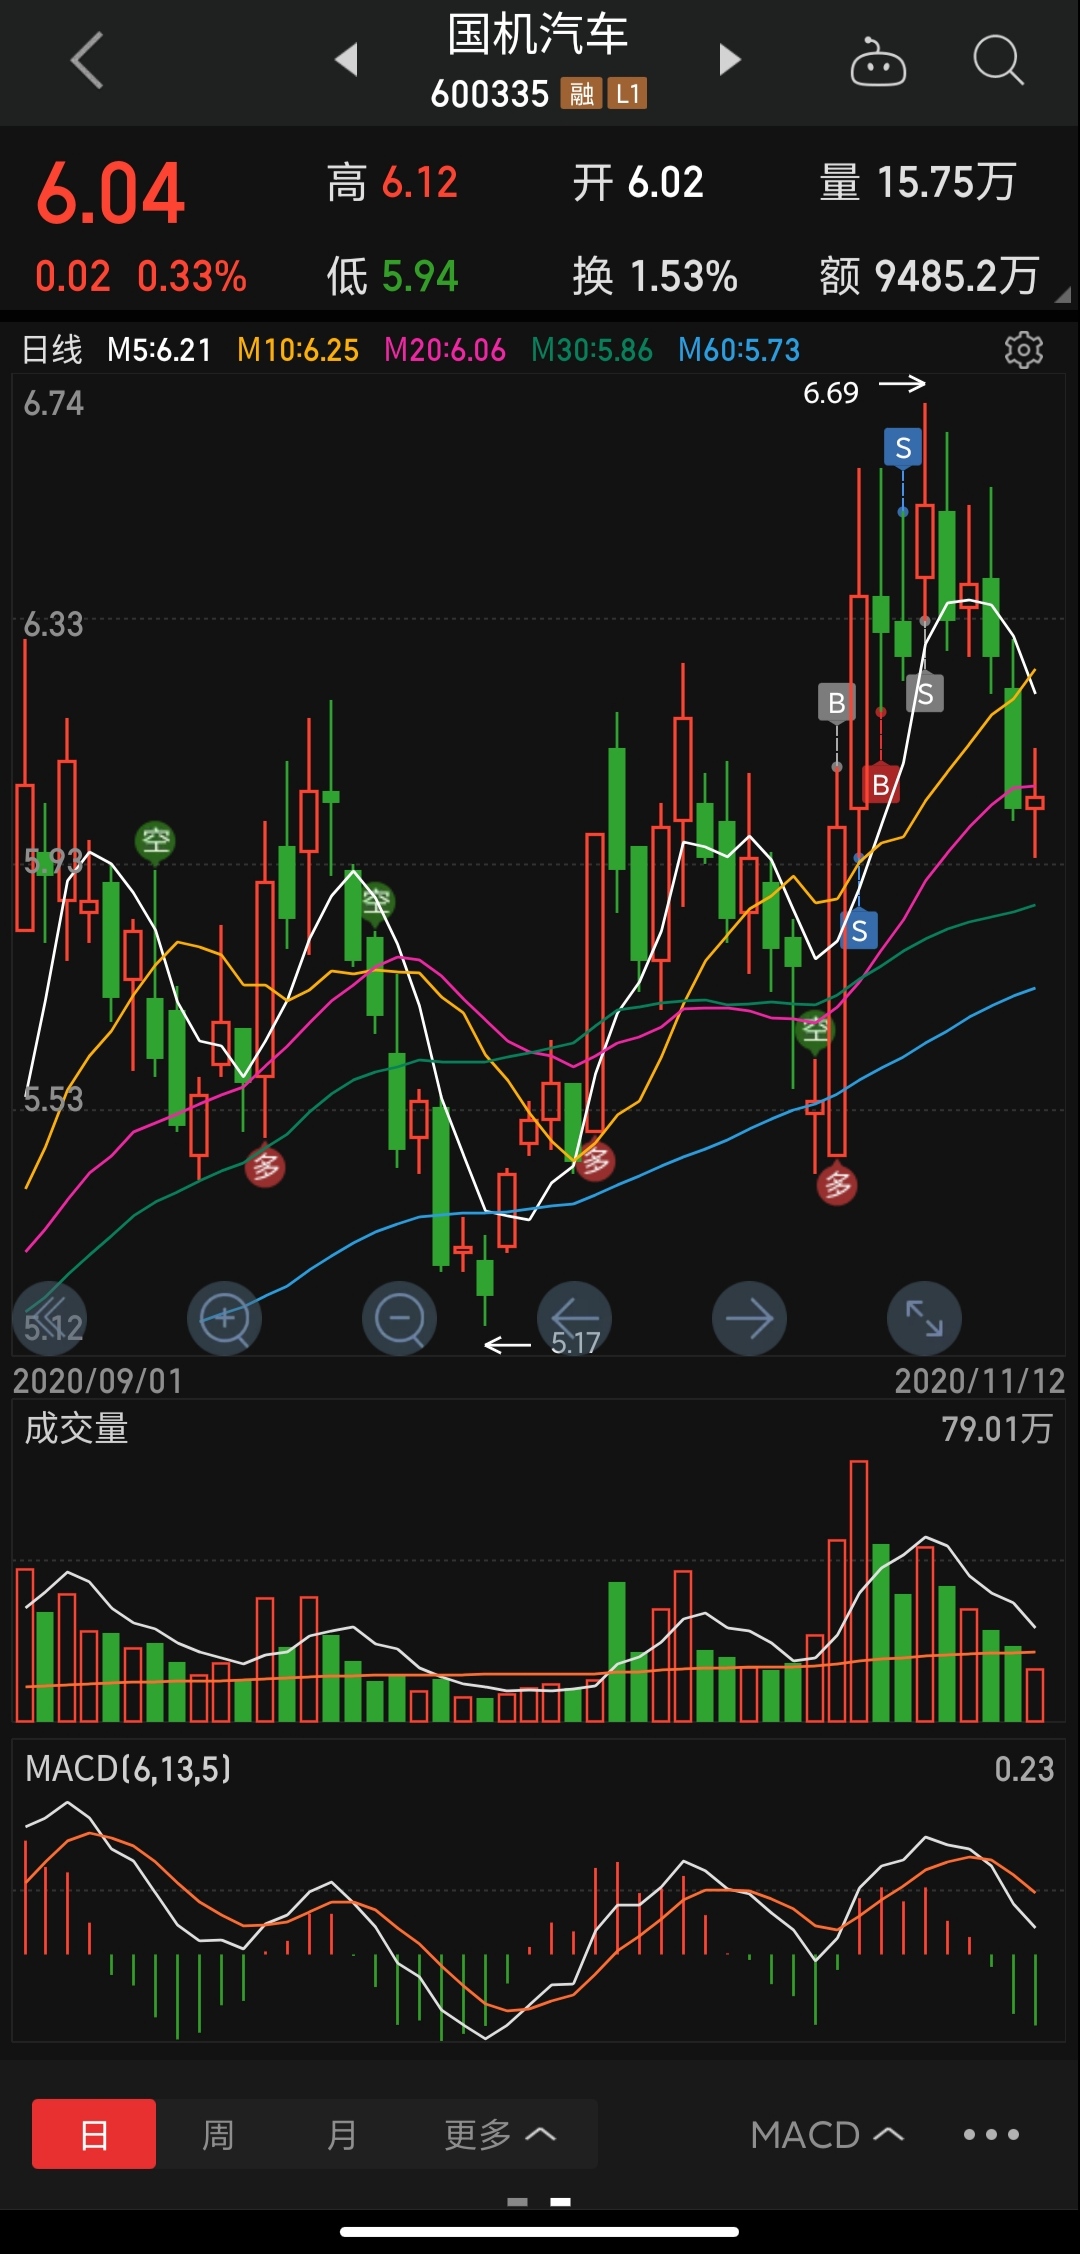
Task: Switch to the previous stock
Action: pyautogui.click(x=346, y=60)
